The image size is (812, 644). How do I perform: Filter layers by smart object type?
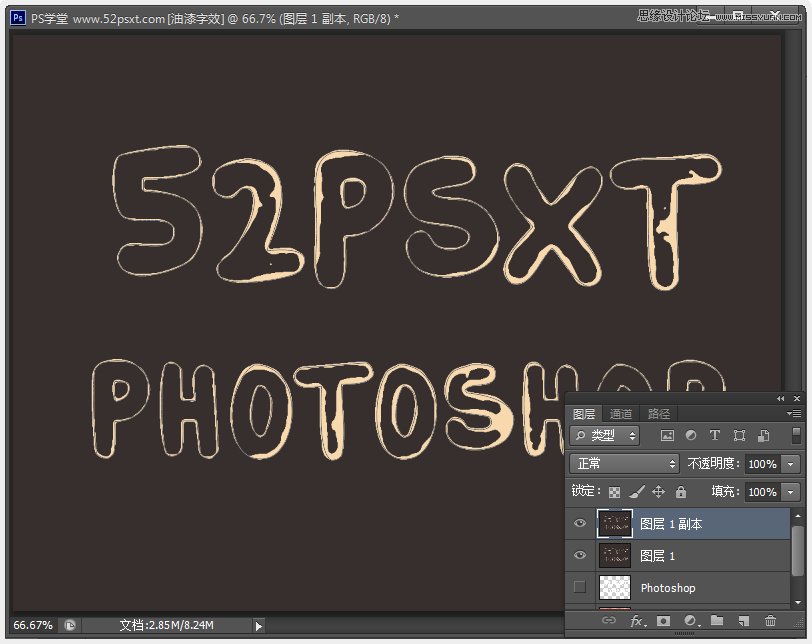(763, 436)
